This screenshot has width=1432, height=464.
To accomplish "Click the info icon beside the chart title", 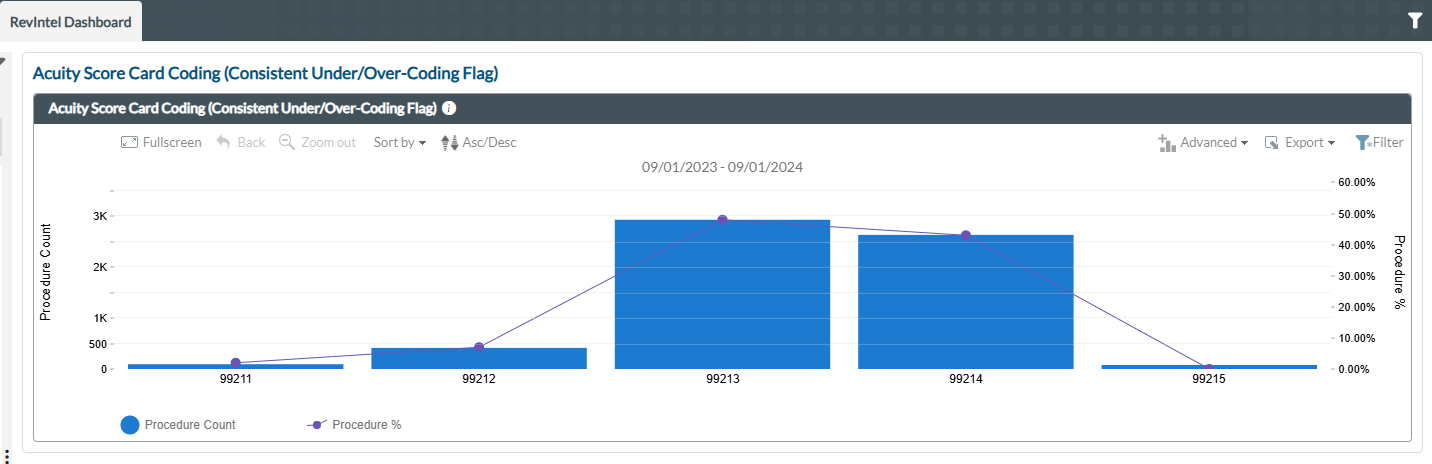I will (x=449, y=108).
